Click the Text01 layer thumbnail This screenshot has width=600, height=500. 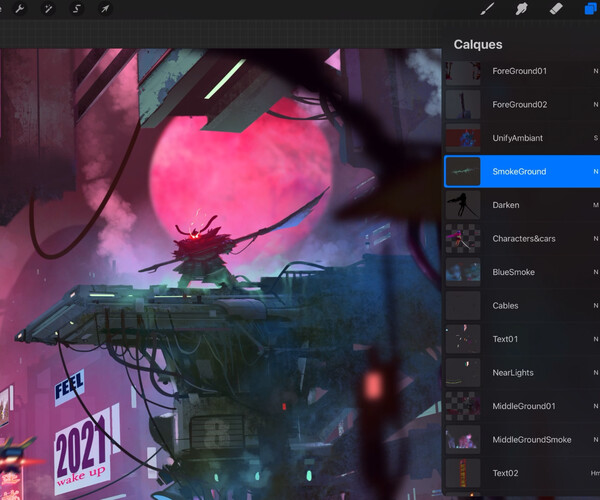pyautogui.click(x=463, y=339)
